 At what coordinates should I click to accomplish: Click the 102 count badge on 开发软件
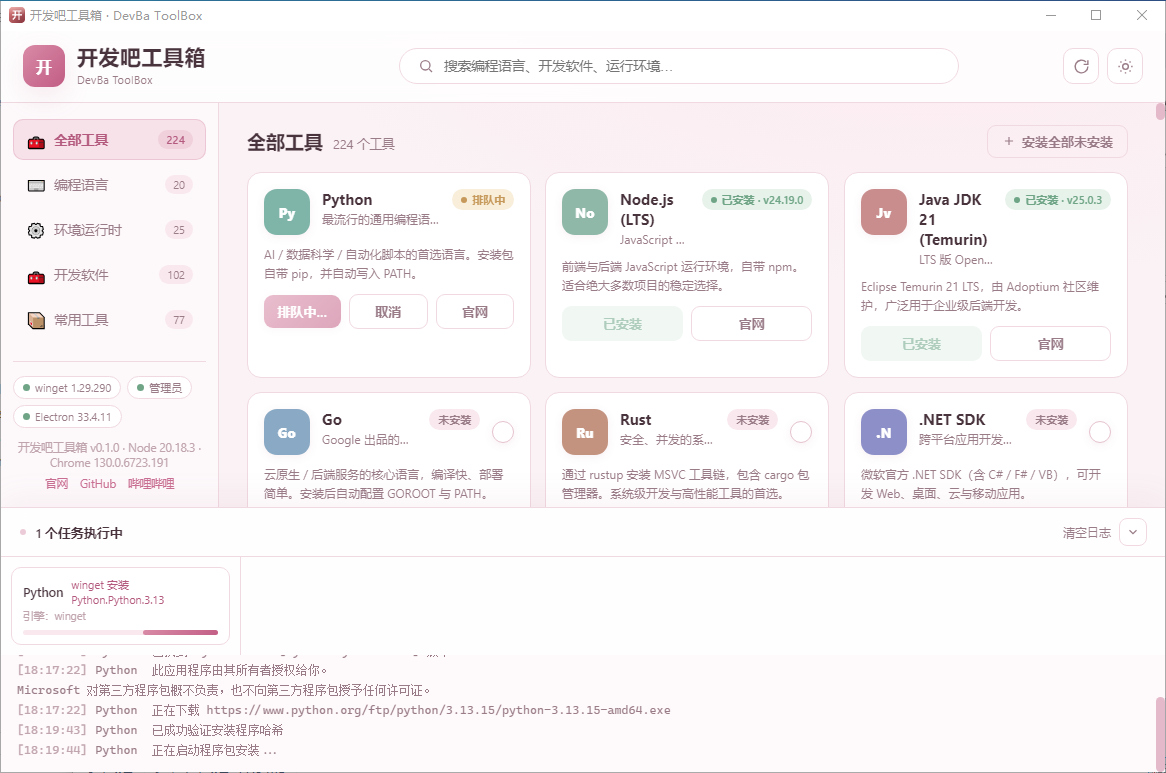[175, 275]
